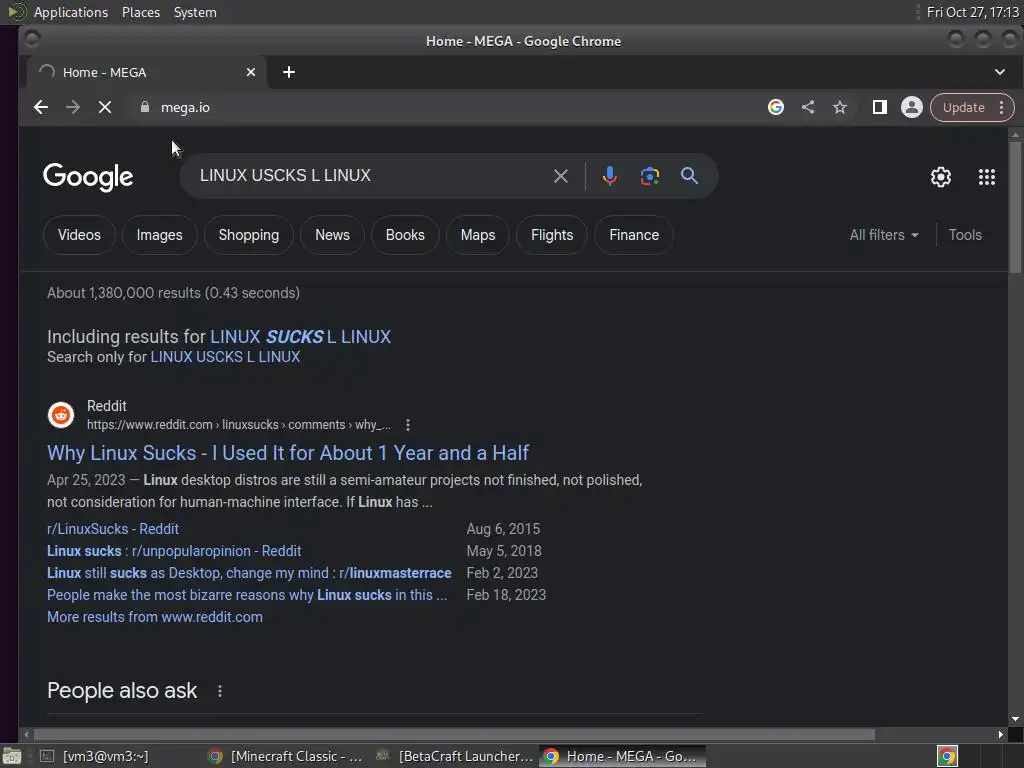Filter results by News
The image size is (1024, 768).
click(x=332, y=235)
